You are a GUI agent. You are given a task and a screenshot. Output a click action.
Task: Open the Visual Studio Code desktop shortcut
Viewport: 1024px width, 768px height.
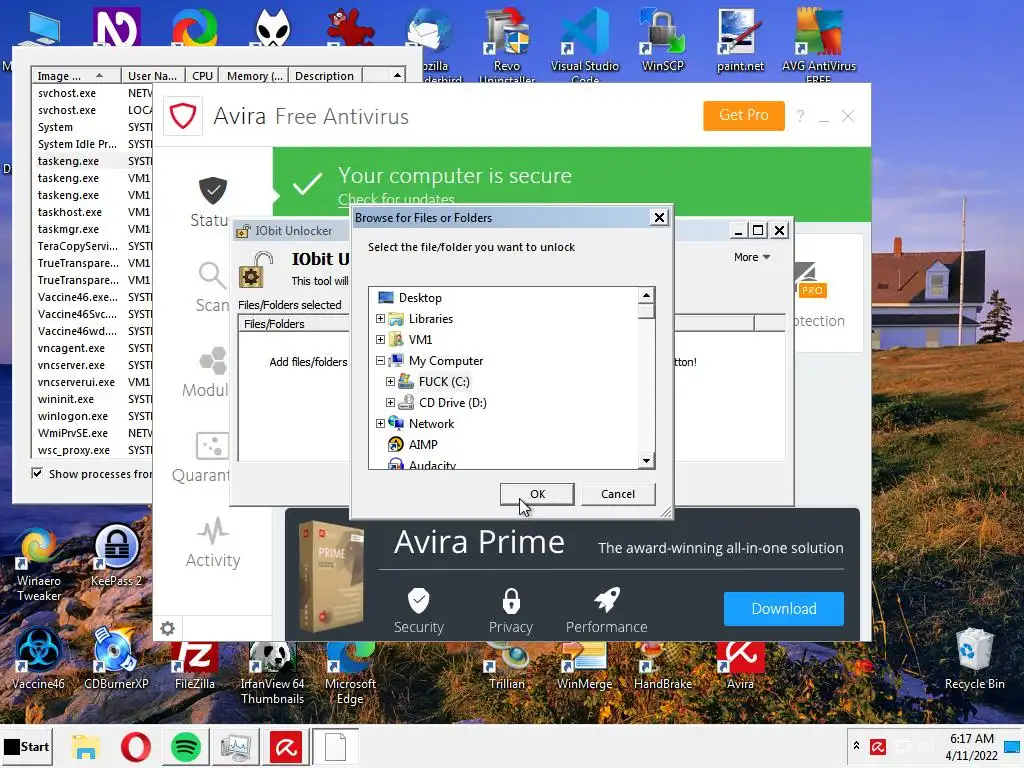click(x=584, y=44)
